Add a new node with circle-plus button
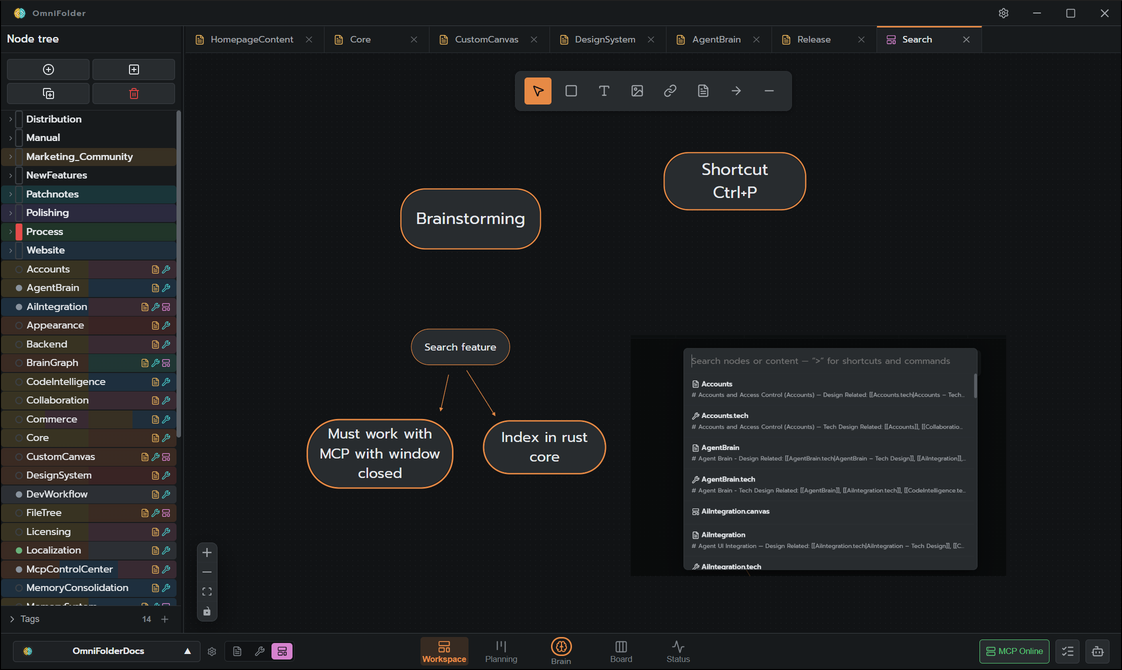1122x670 pixels. coord(48,69)
